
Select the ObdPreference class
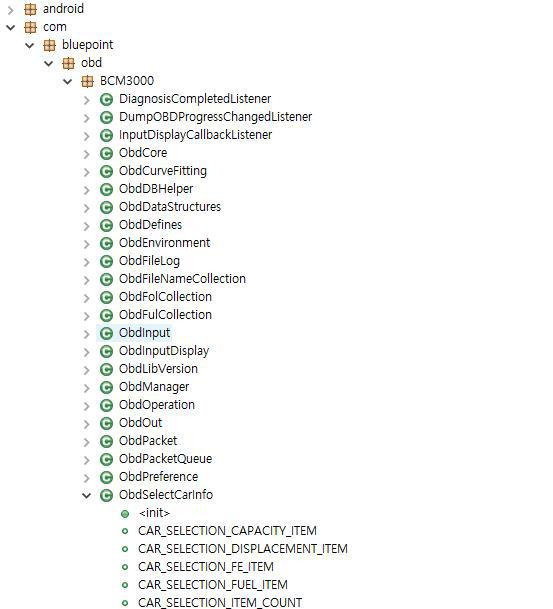click(158, 477)
